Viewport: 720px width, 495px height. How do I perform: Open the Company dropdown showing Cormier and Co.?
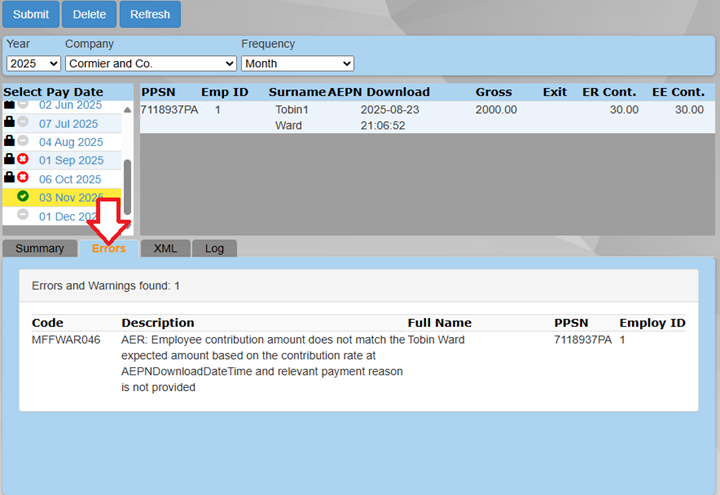pos(149,63)
